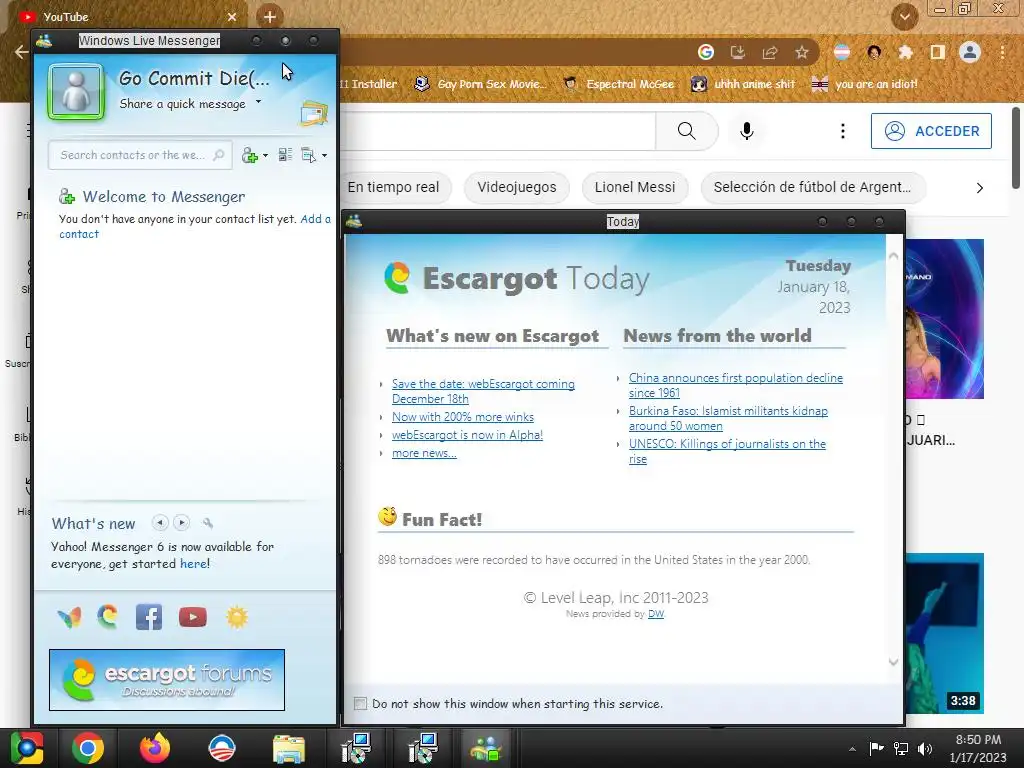Click the share page icon in Chrome
Viewport: 1024px width, 768px height.
tap(770, 52)
